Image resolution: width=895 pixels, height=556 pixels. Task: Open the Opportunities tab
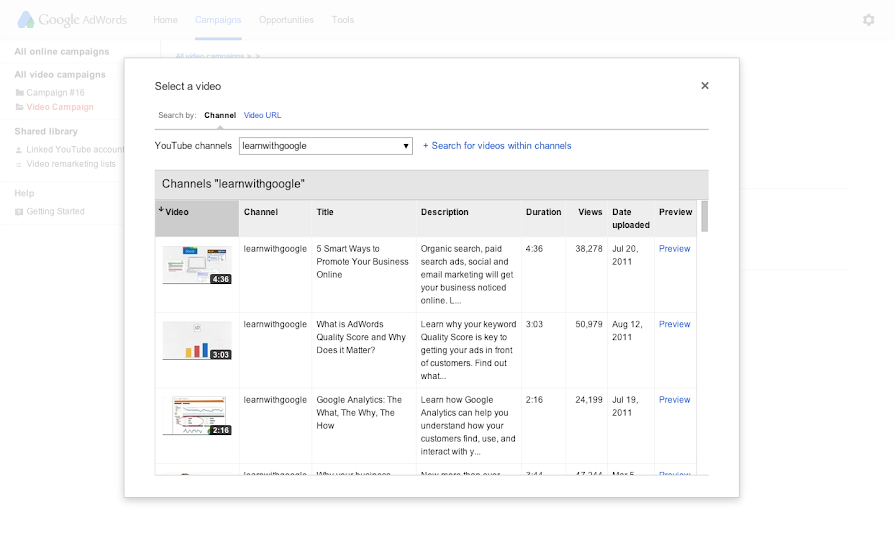(286, 20)
